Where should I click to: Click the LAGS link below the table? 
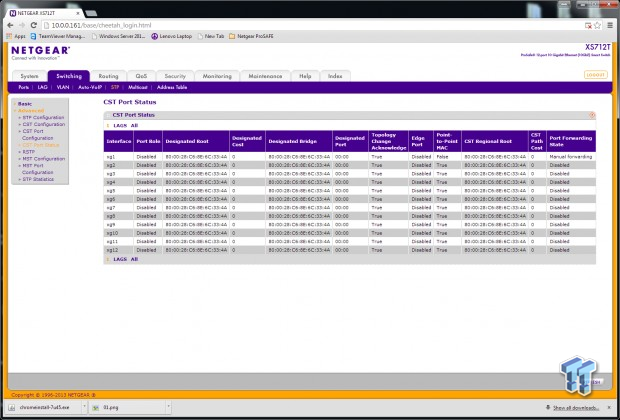click(x=120, y=259)
